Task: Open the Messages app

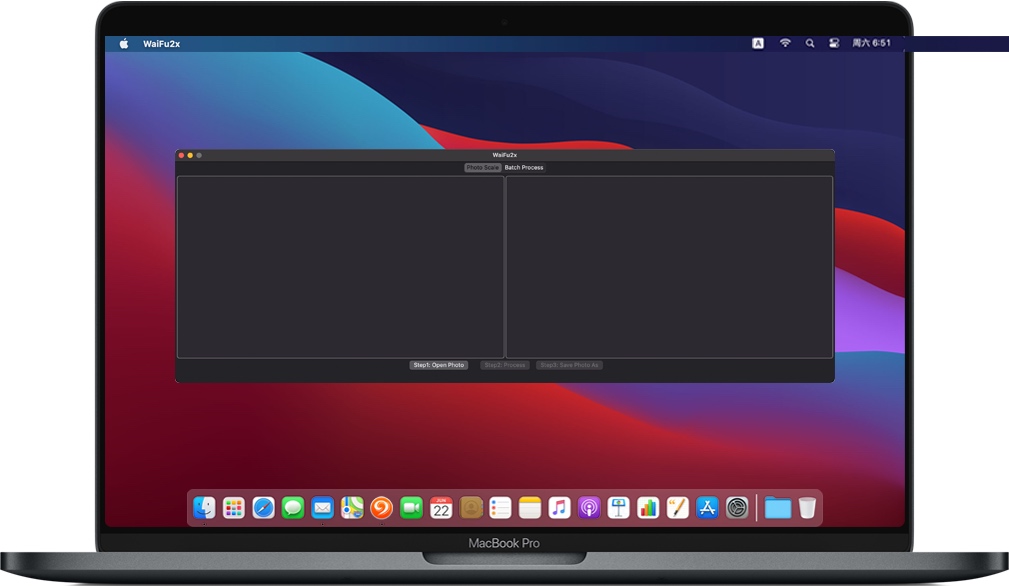Action: click(292, 507)
